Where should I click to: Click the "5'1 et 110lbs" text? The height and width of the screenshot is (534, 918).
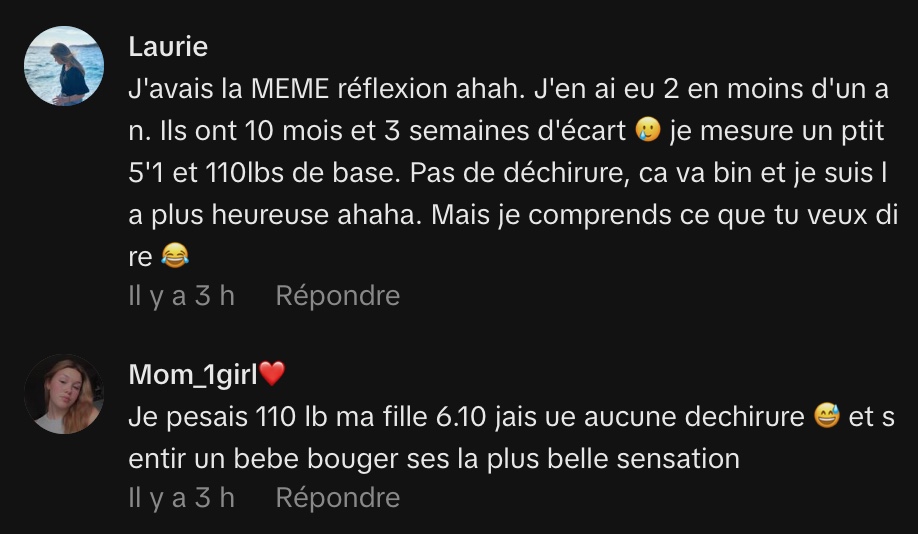[x=221, y=173]
